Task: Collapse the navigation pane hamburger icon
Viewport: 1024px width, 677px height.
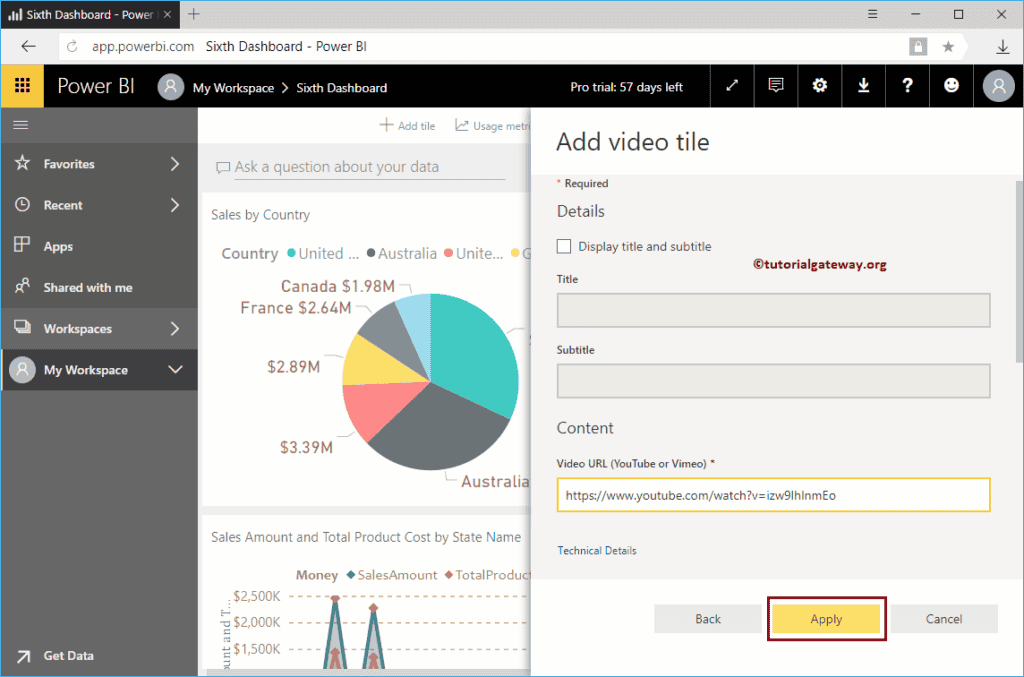Action: [x=20, y=125]
